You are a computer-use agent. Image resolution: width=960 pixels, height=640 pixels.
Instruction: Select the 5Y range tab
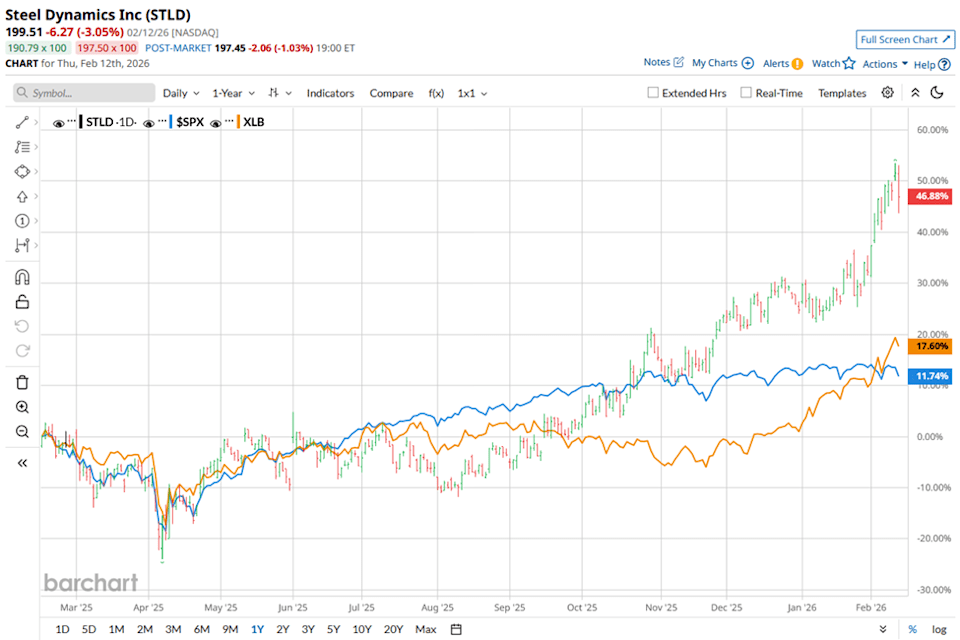click(x=334, y=629)
